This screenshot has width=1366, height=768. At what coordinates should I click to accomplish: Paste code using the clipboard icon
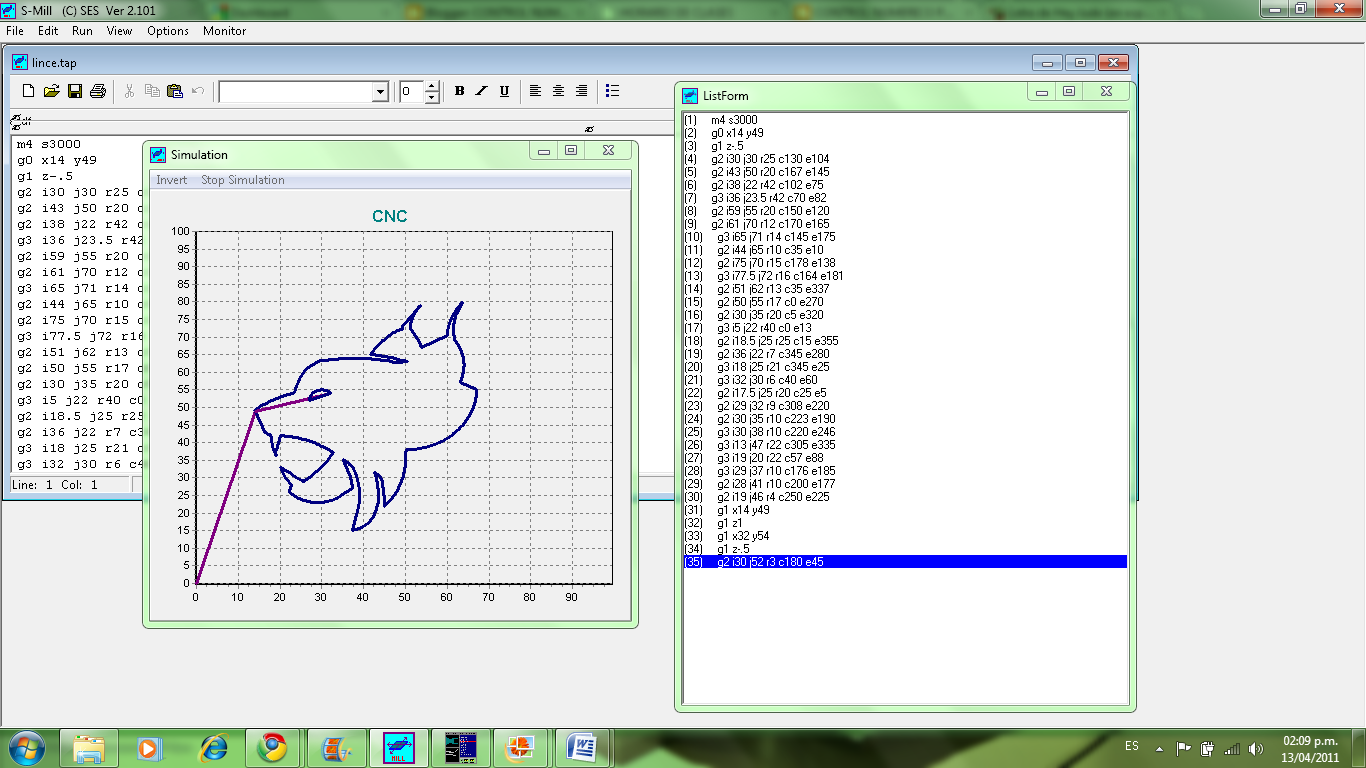click(174, 91)
